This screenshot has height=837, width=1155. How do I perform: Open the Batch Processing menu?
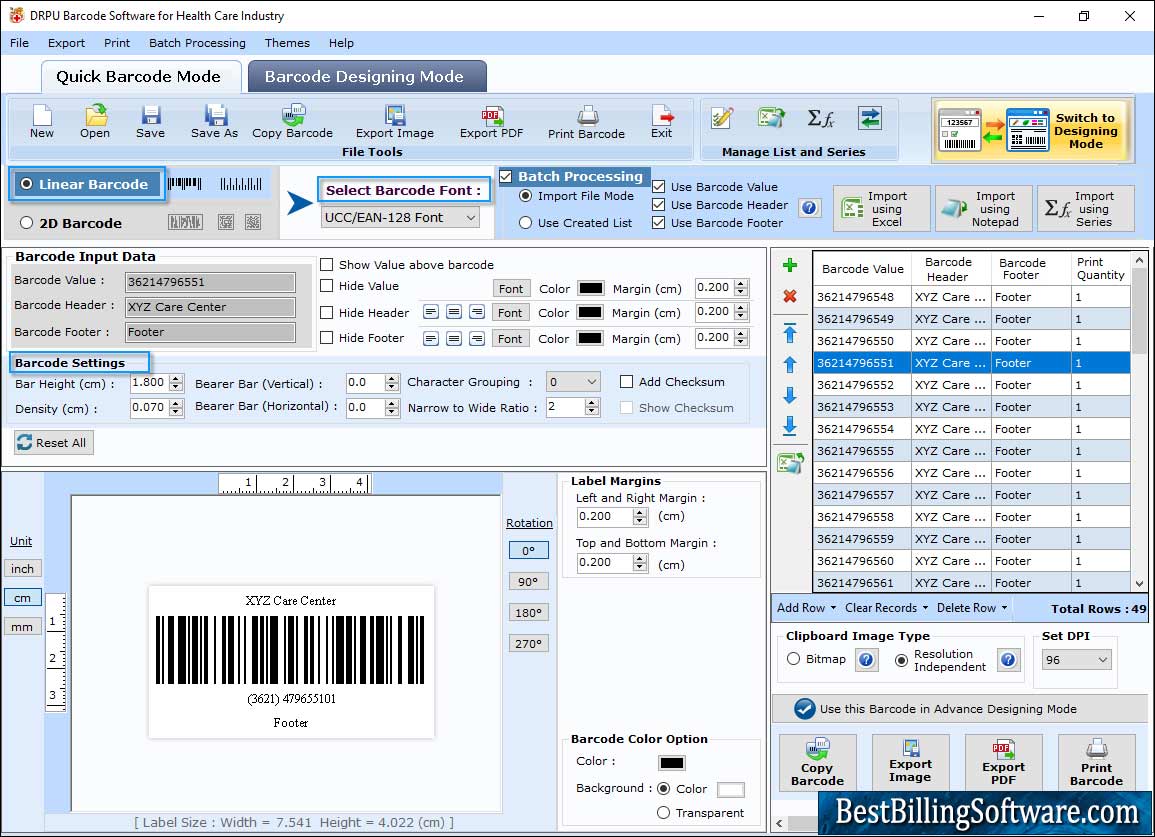click(x=197, y=43)
